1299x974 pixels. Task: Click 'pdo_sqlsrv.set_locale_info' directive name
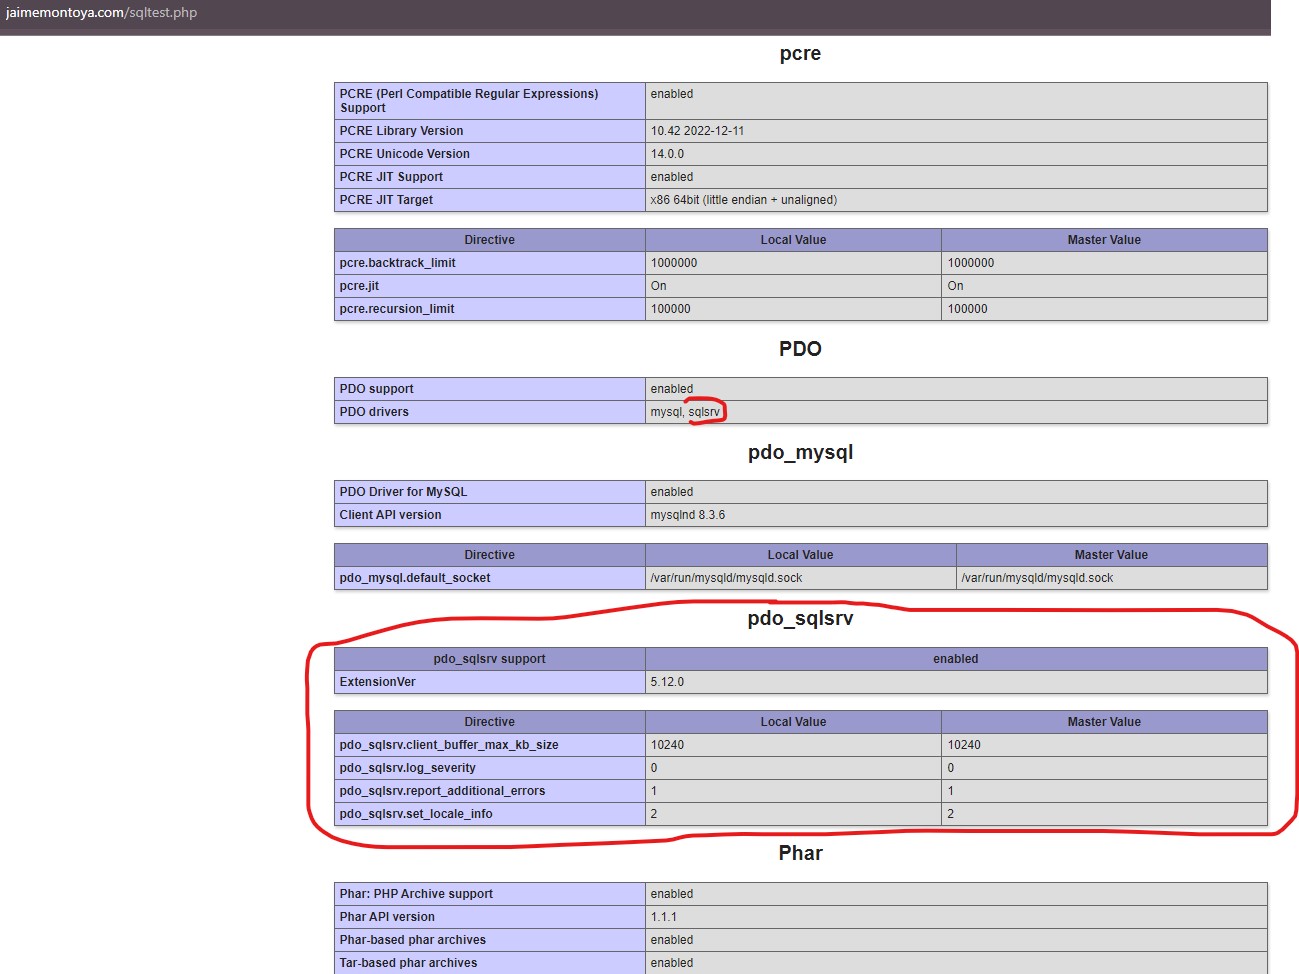coord(416,814)
